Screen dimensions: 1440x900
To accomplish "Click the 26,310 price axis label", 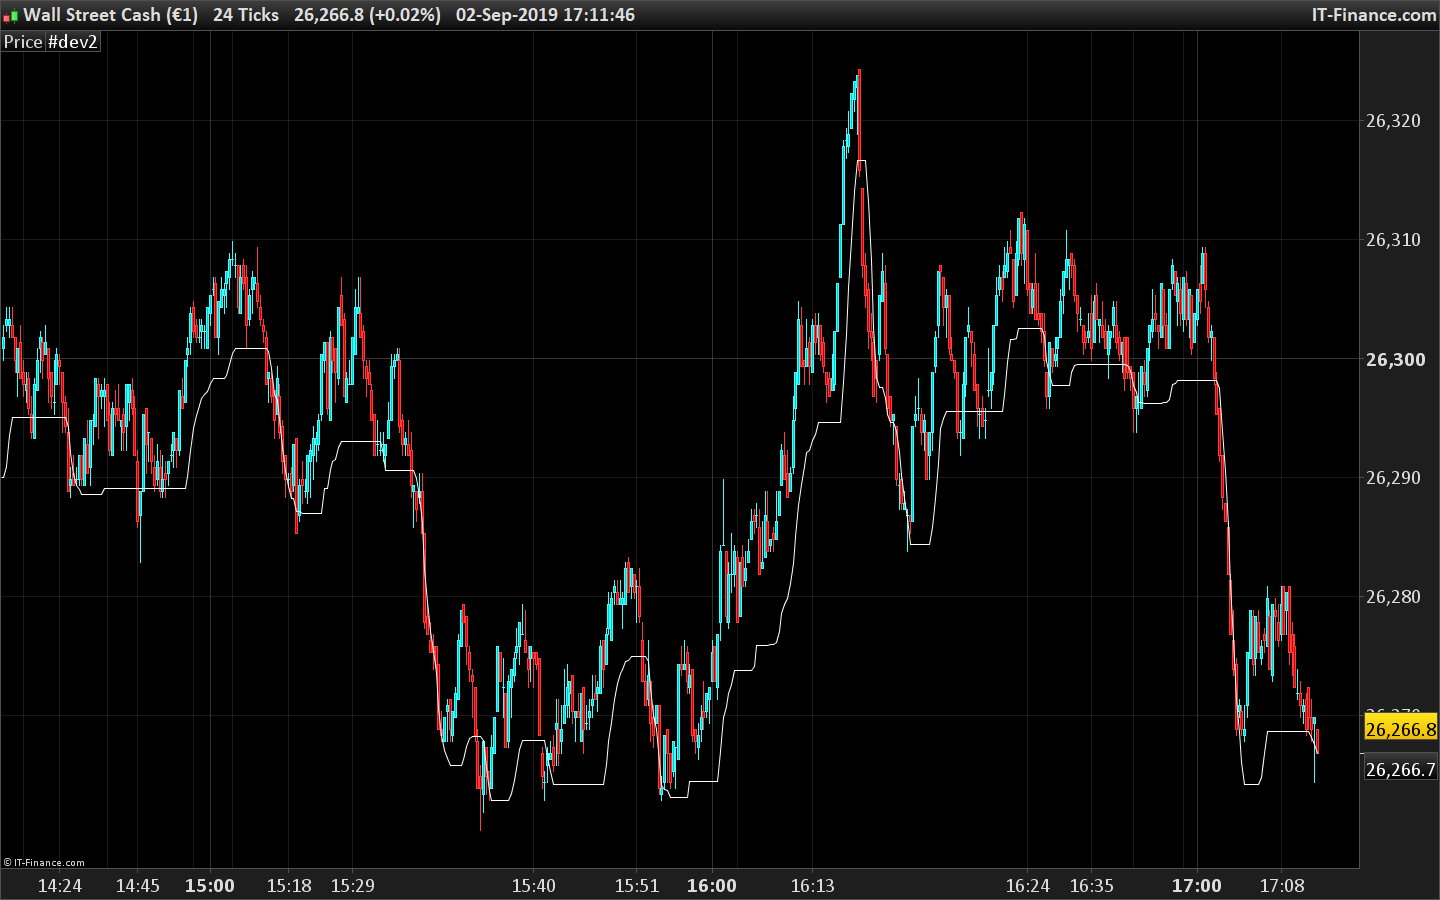I will click(x=1393, y=240).
